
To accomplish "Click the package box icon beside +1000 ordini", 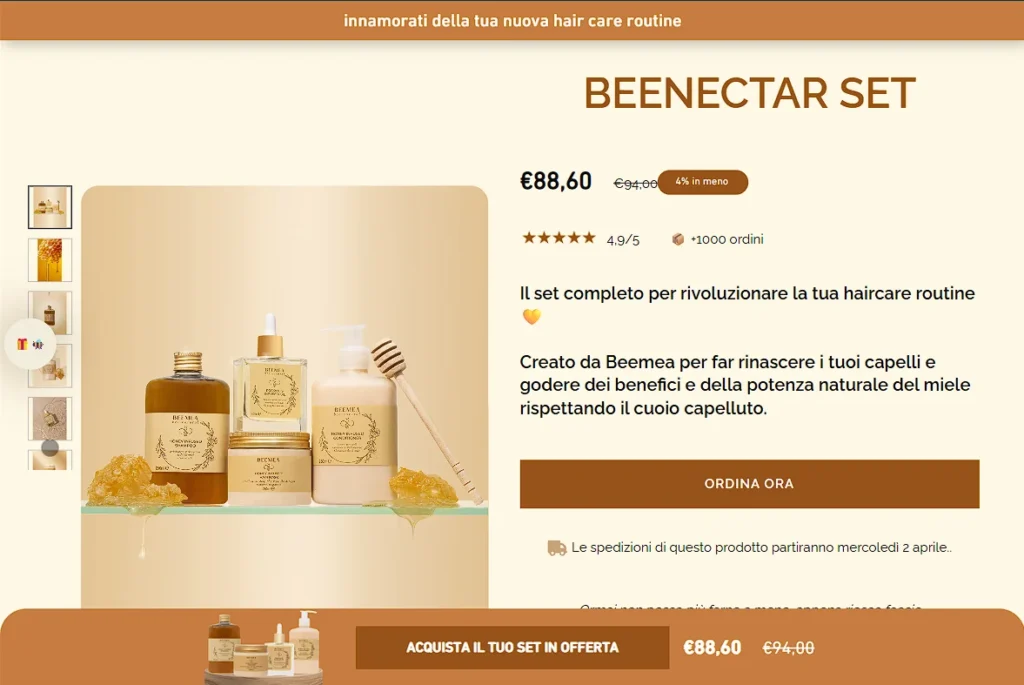I will pyautogui.click(x=678, y=240).
